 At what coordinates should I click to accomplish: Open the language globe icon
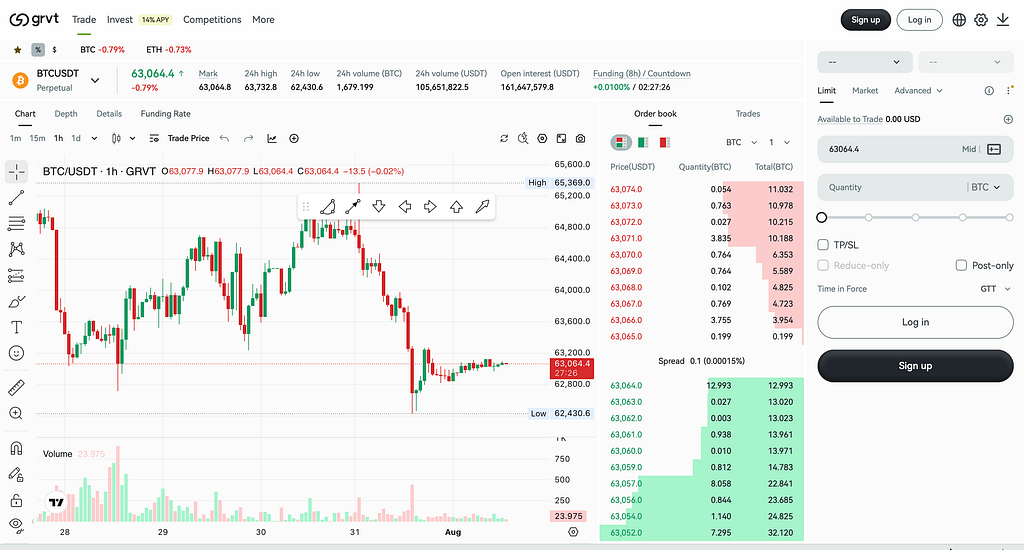point(959,20)
